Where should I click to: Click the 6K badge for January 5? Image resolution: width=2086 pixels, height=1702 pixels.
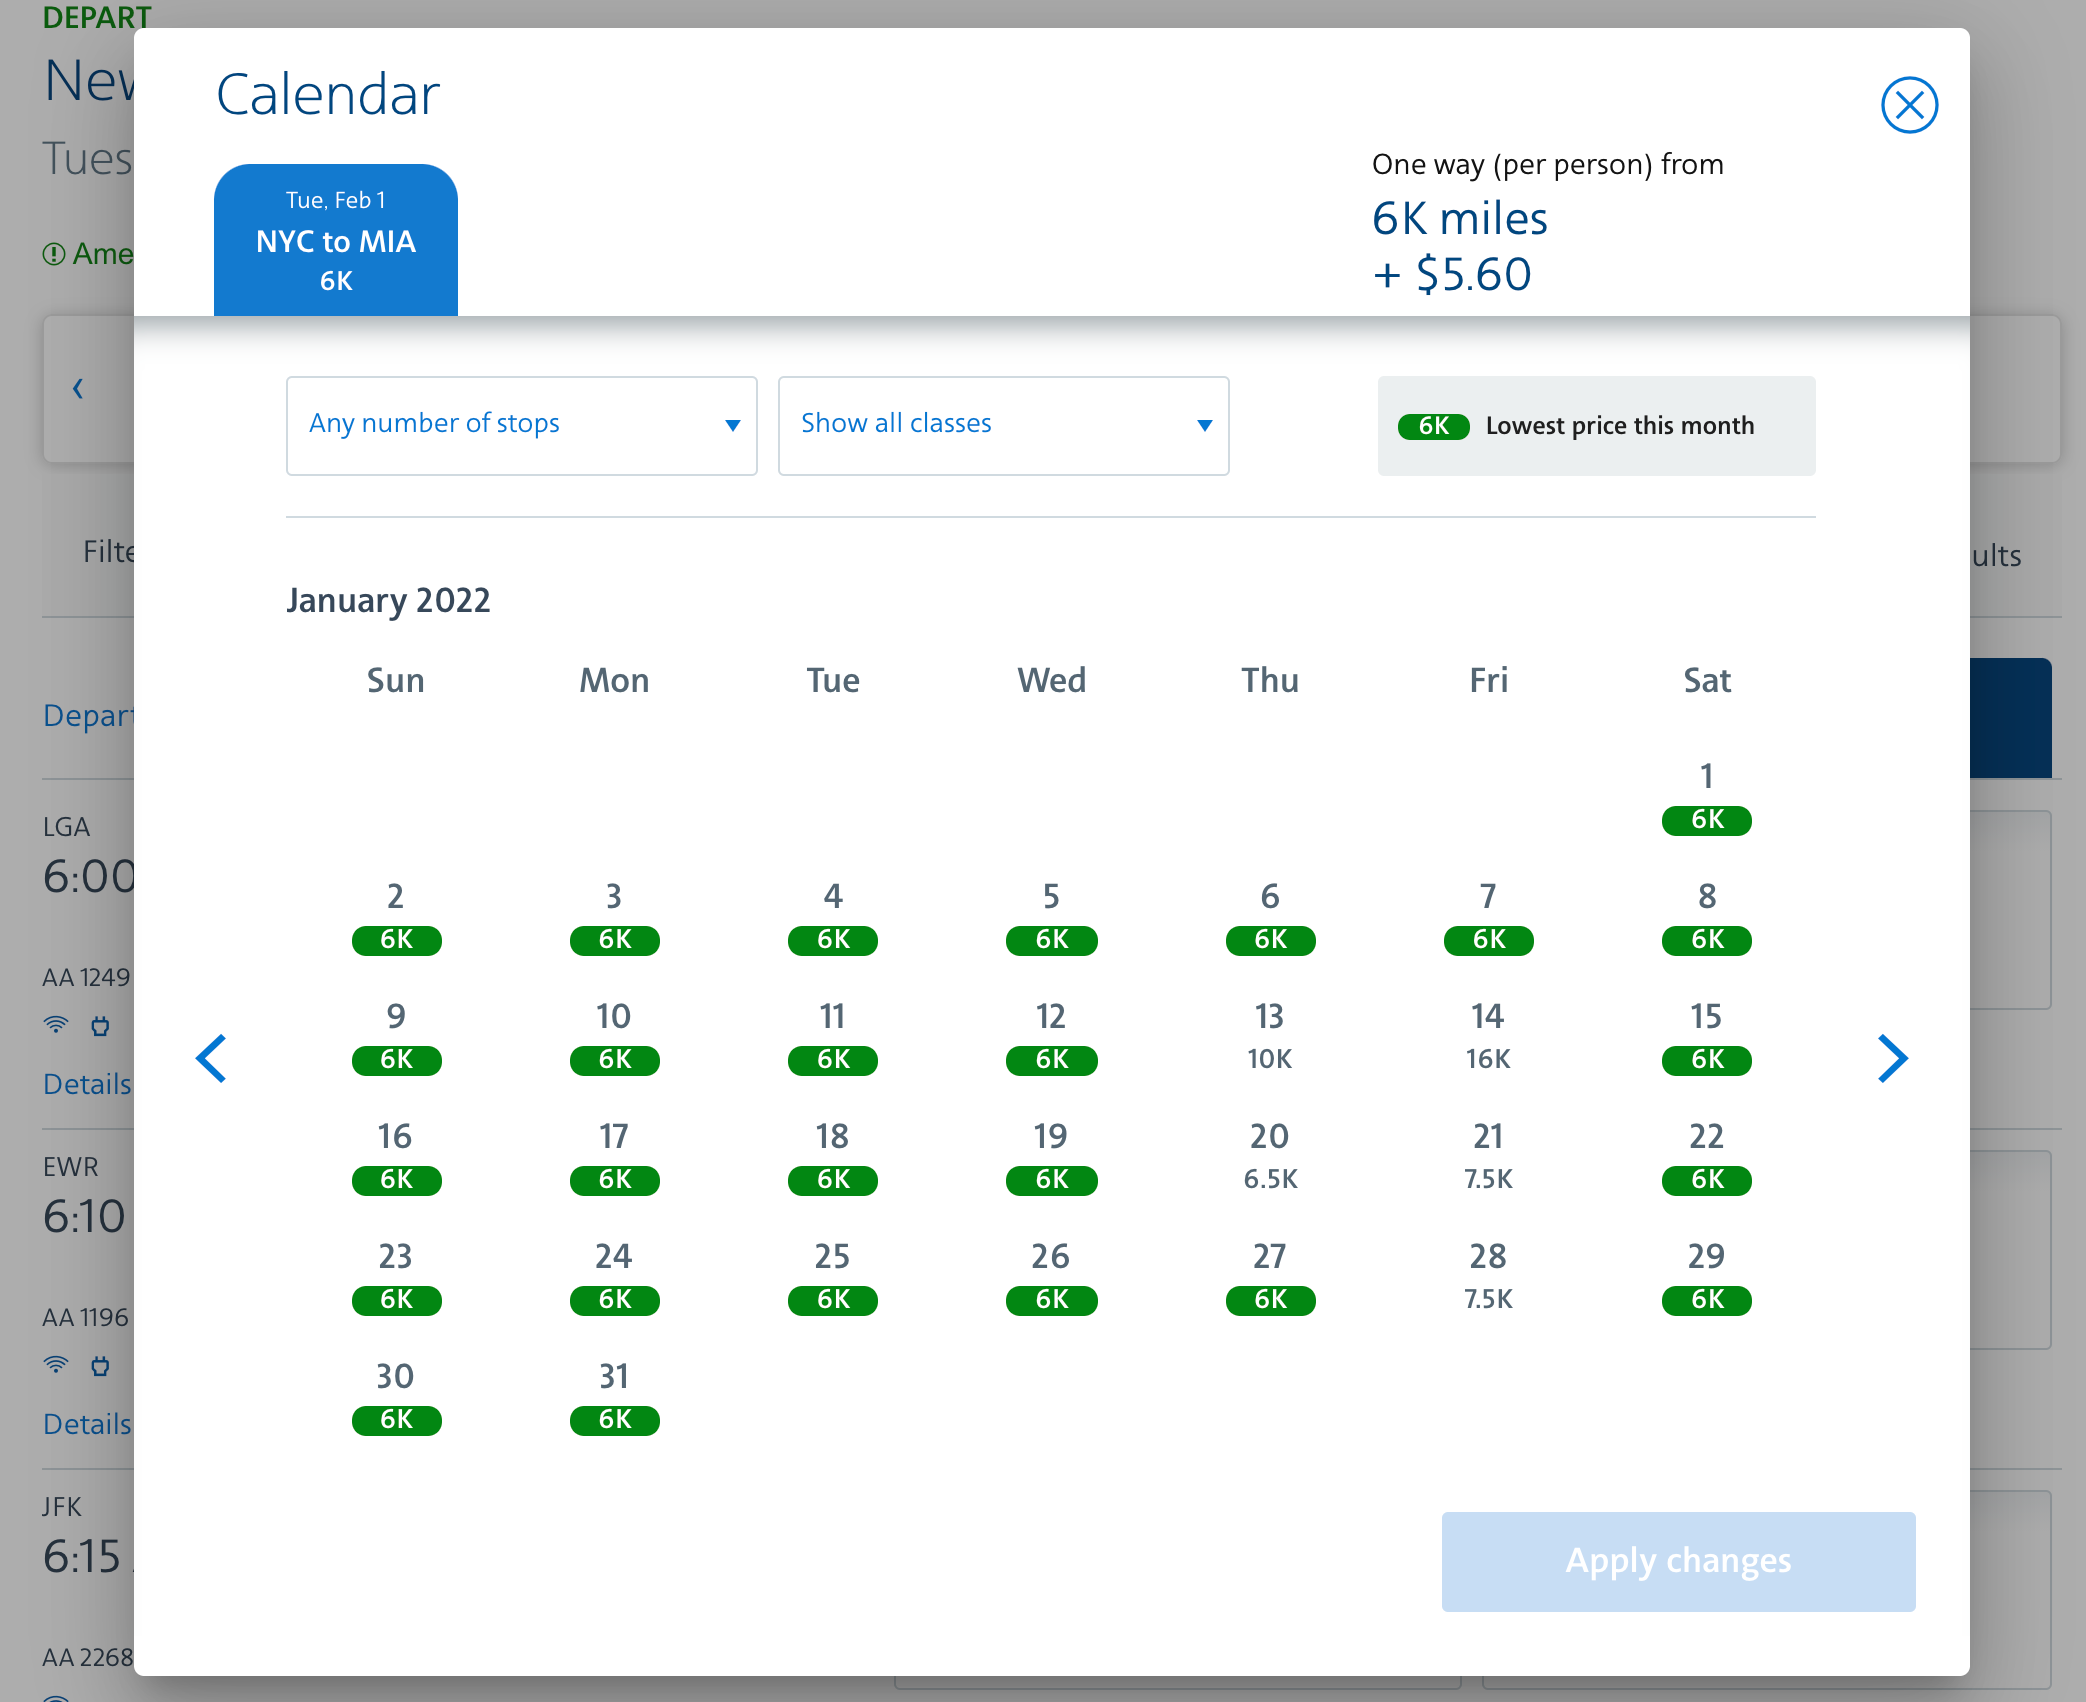1051,940
